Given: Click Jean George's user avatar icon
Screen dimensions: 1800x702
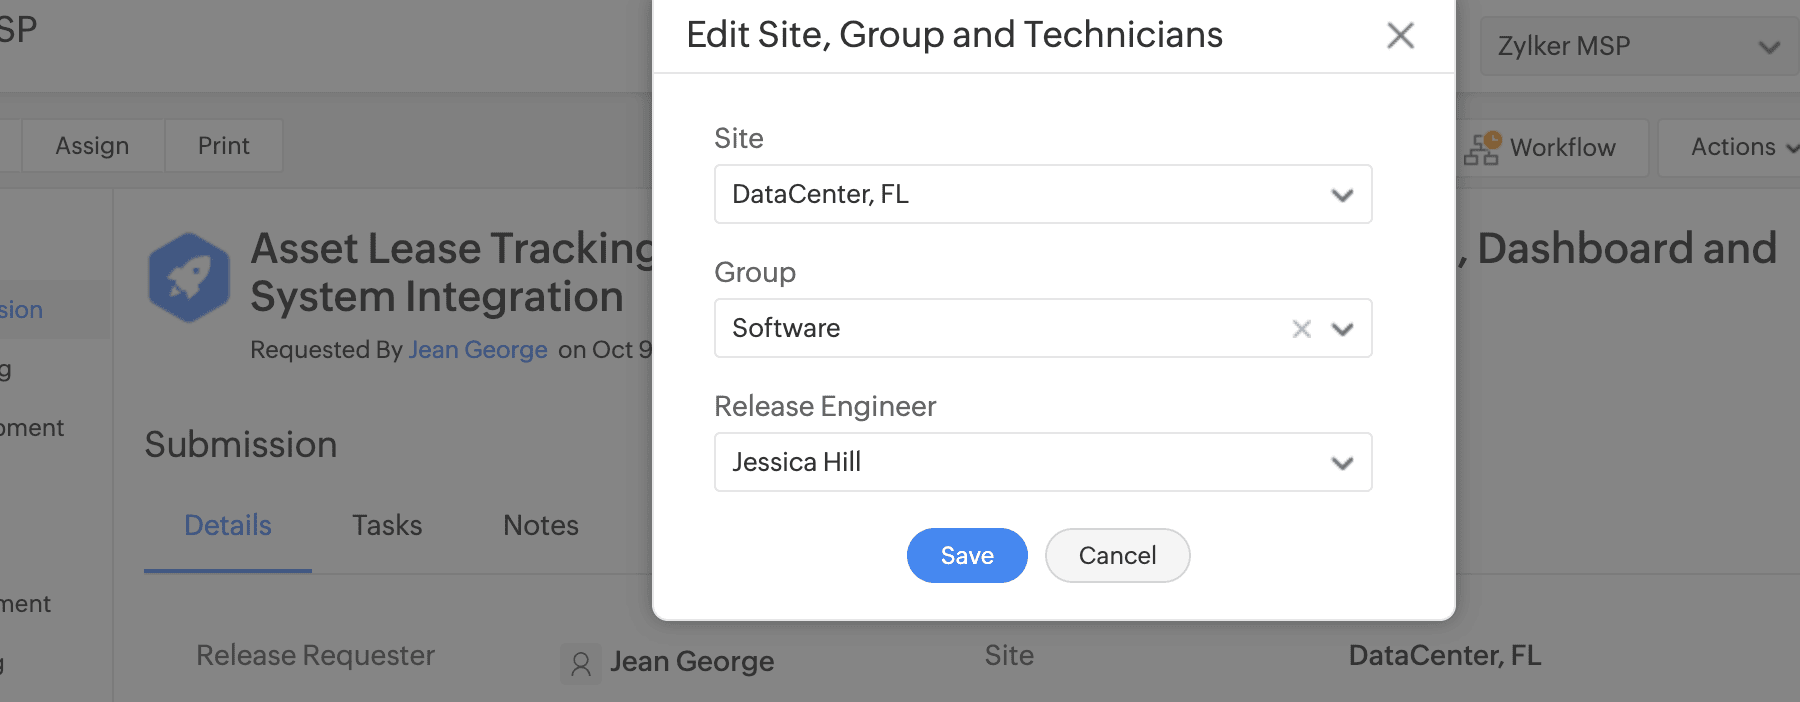Looking at the screenshot, I should pyautogui.click(x=581, y=663).
